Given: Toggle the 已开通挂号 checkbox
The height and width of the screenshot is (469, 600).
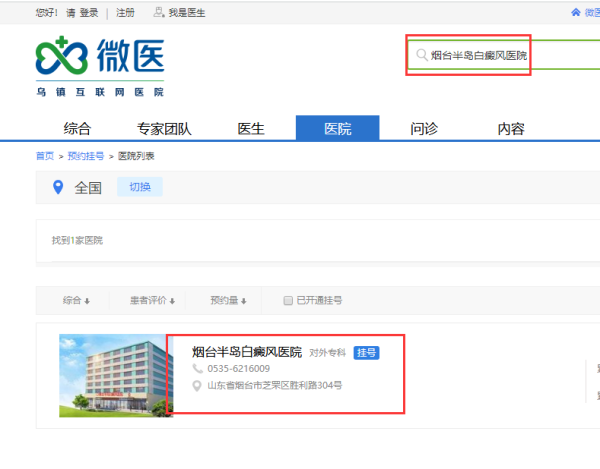Looking at the screenshot, I should click(x=288, y=301).
